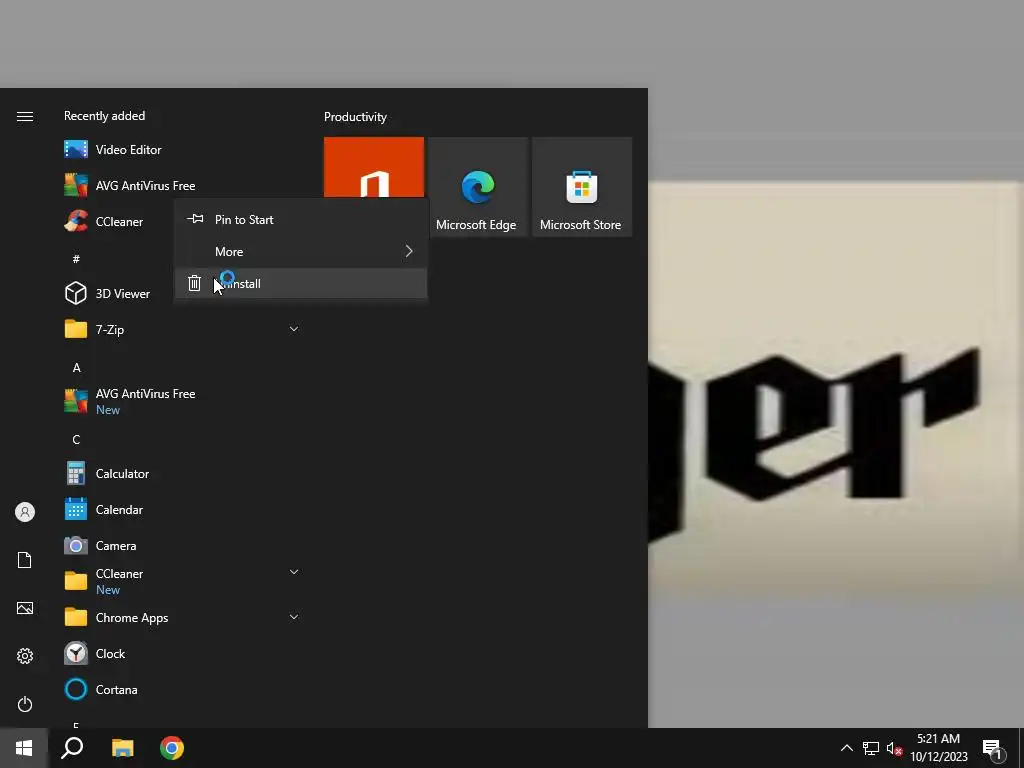Click the 'A' letter header

click(76, 368)
